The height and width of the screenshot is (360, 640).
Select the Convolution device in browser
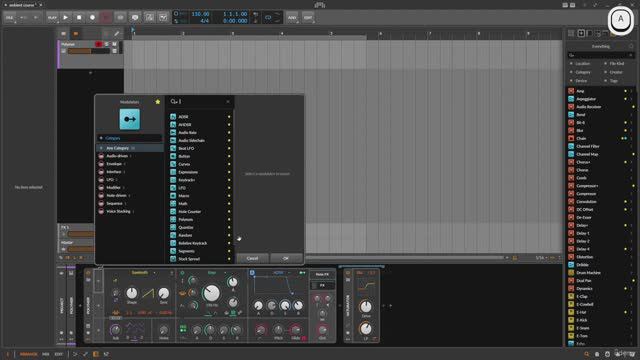coord(600,202)
